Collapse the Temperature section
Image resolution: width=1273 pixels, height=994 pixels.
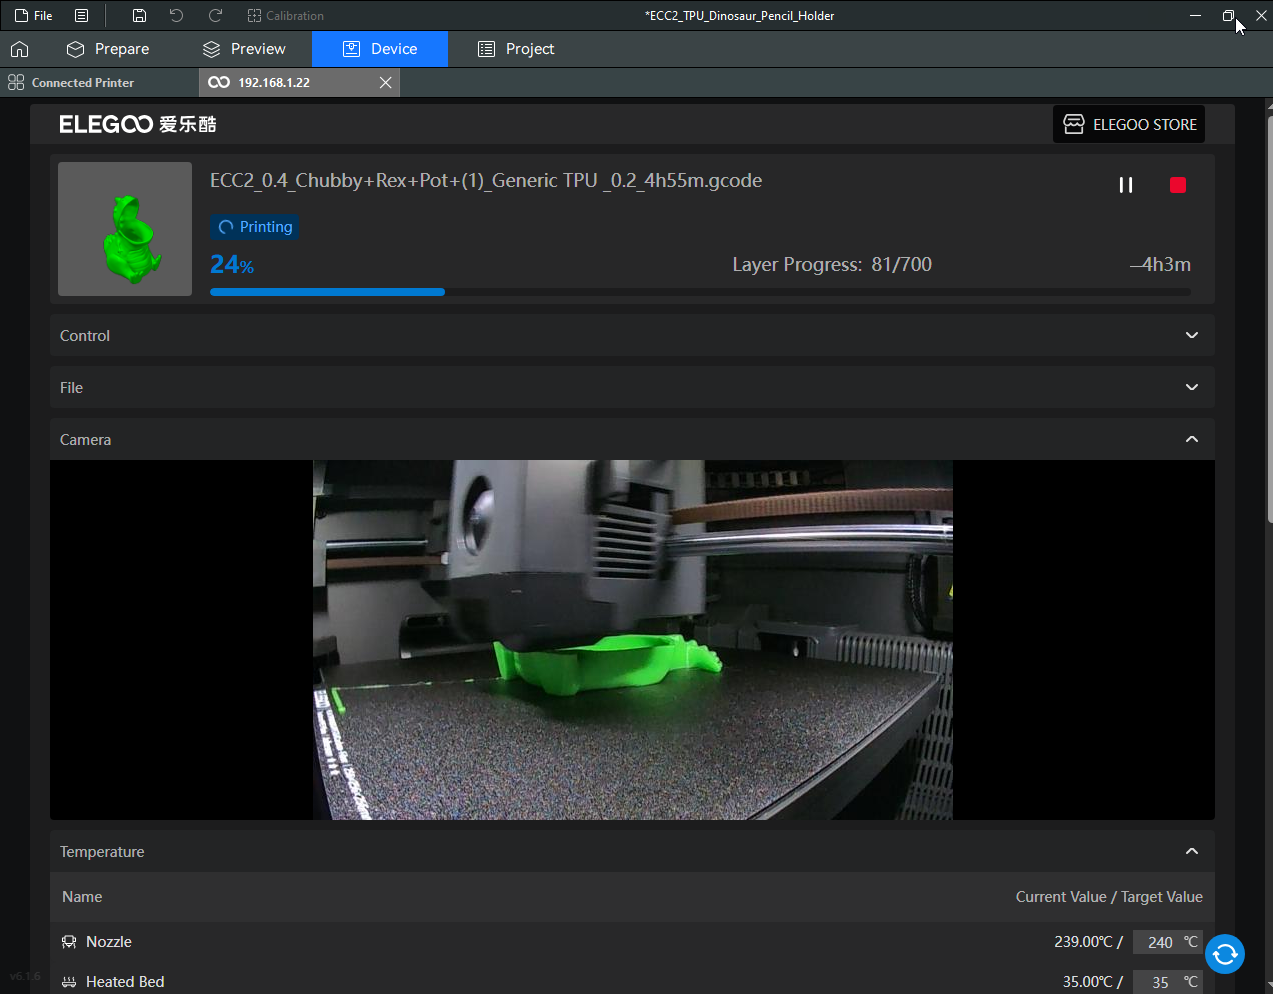click(x=1191, y=852)
